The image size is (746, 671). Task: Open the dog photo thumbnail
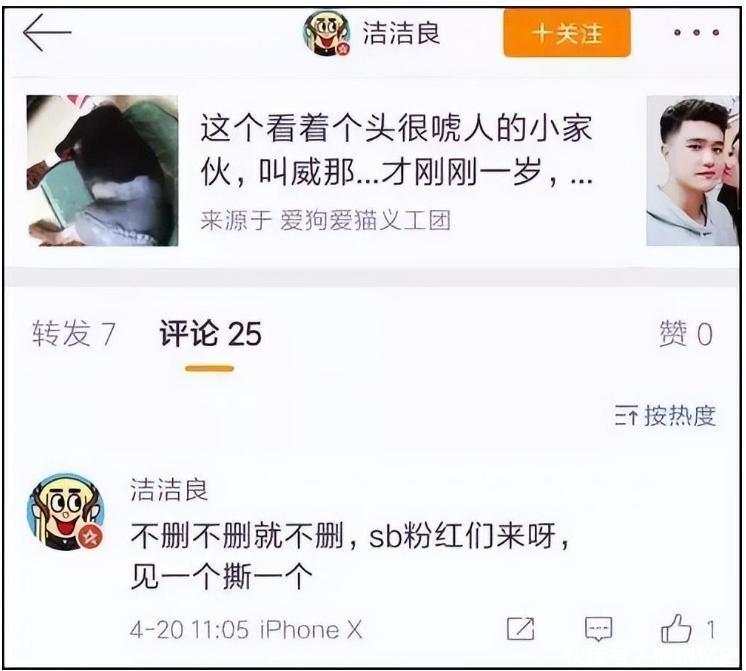click(x=102, y=170)
